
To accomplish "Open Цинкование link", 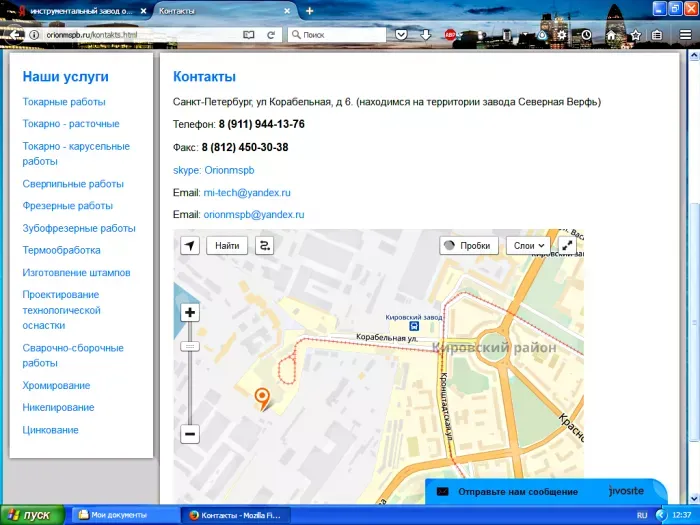I will (x=50, y=430).
